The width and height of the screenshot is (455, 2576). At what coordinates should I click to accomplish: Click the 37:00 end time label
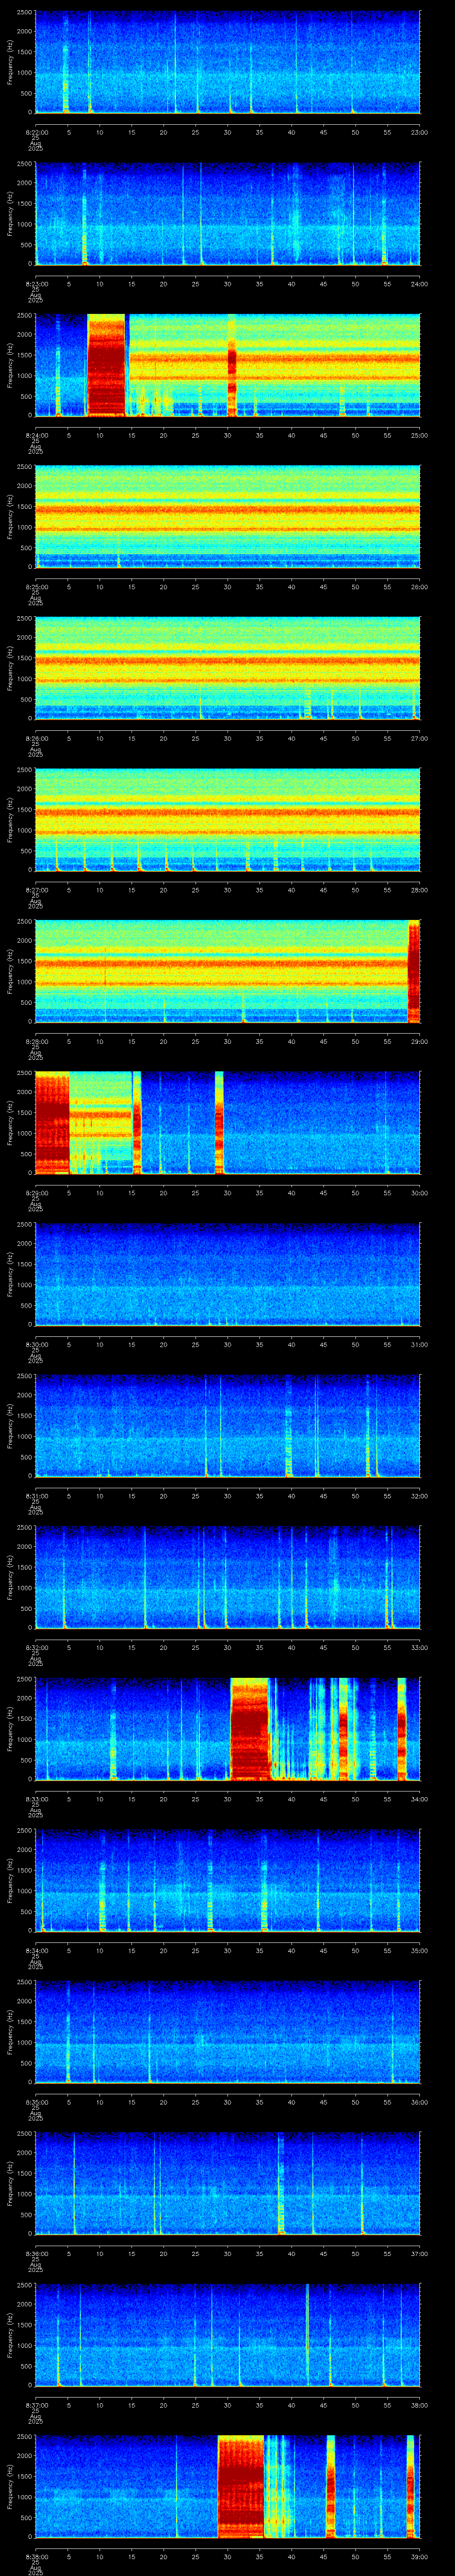pyautogui.click(x=419, y=2255)
